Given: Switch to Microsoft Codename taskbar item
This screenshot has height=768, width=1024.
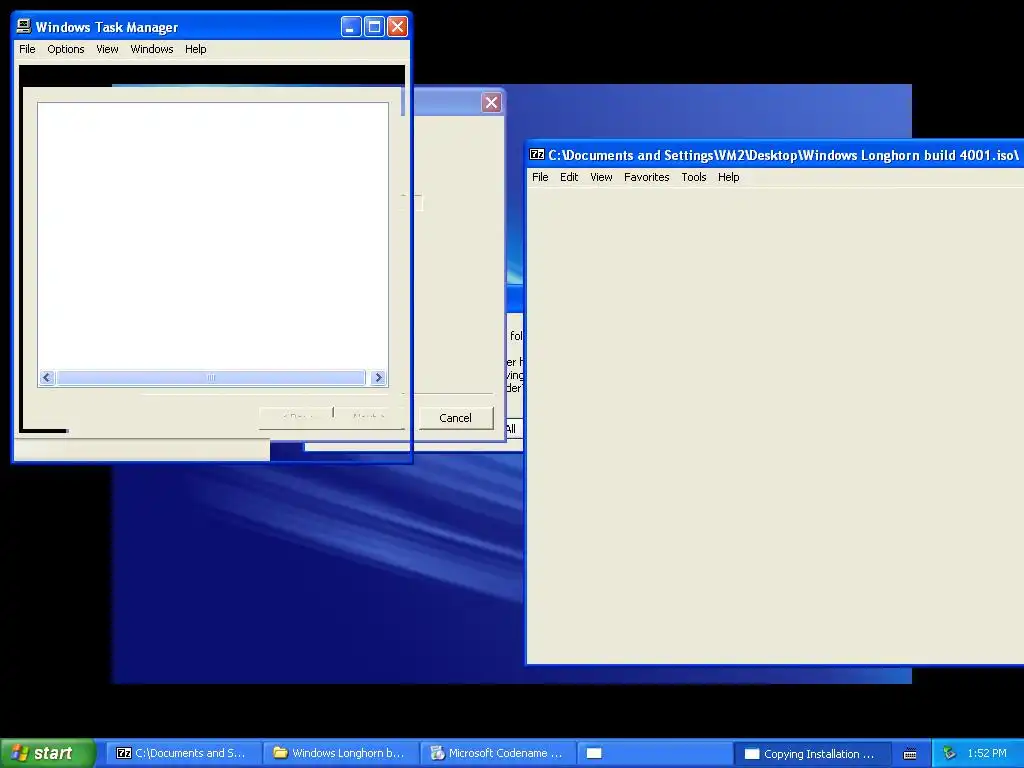Looking at the screenshot, I should [498, 753].
